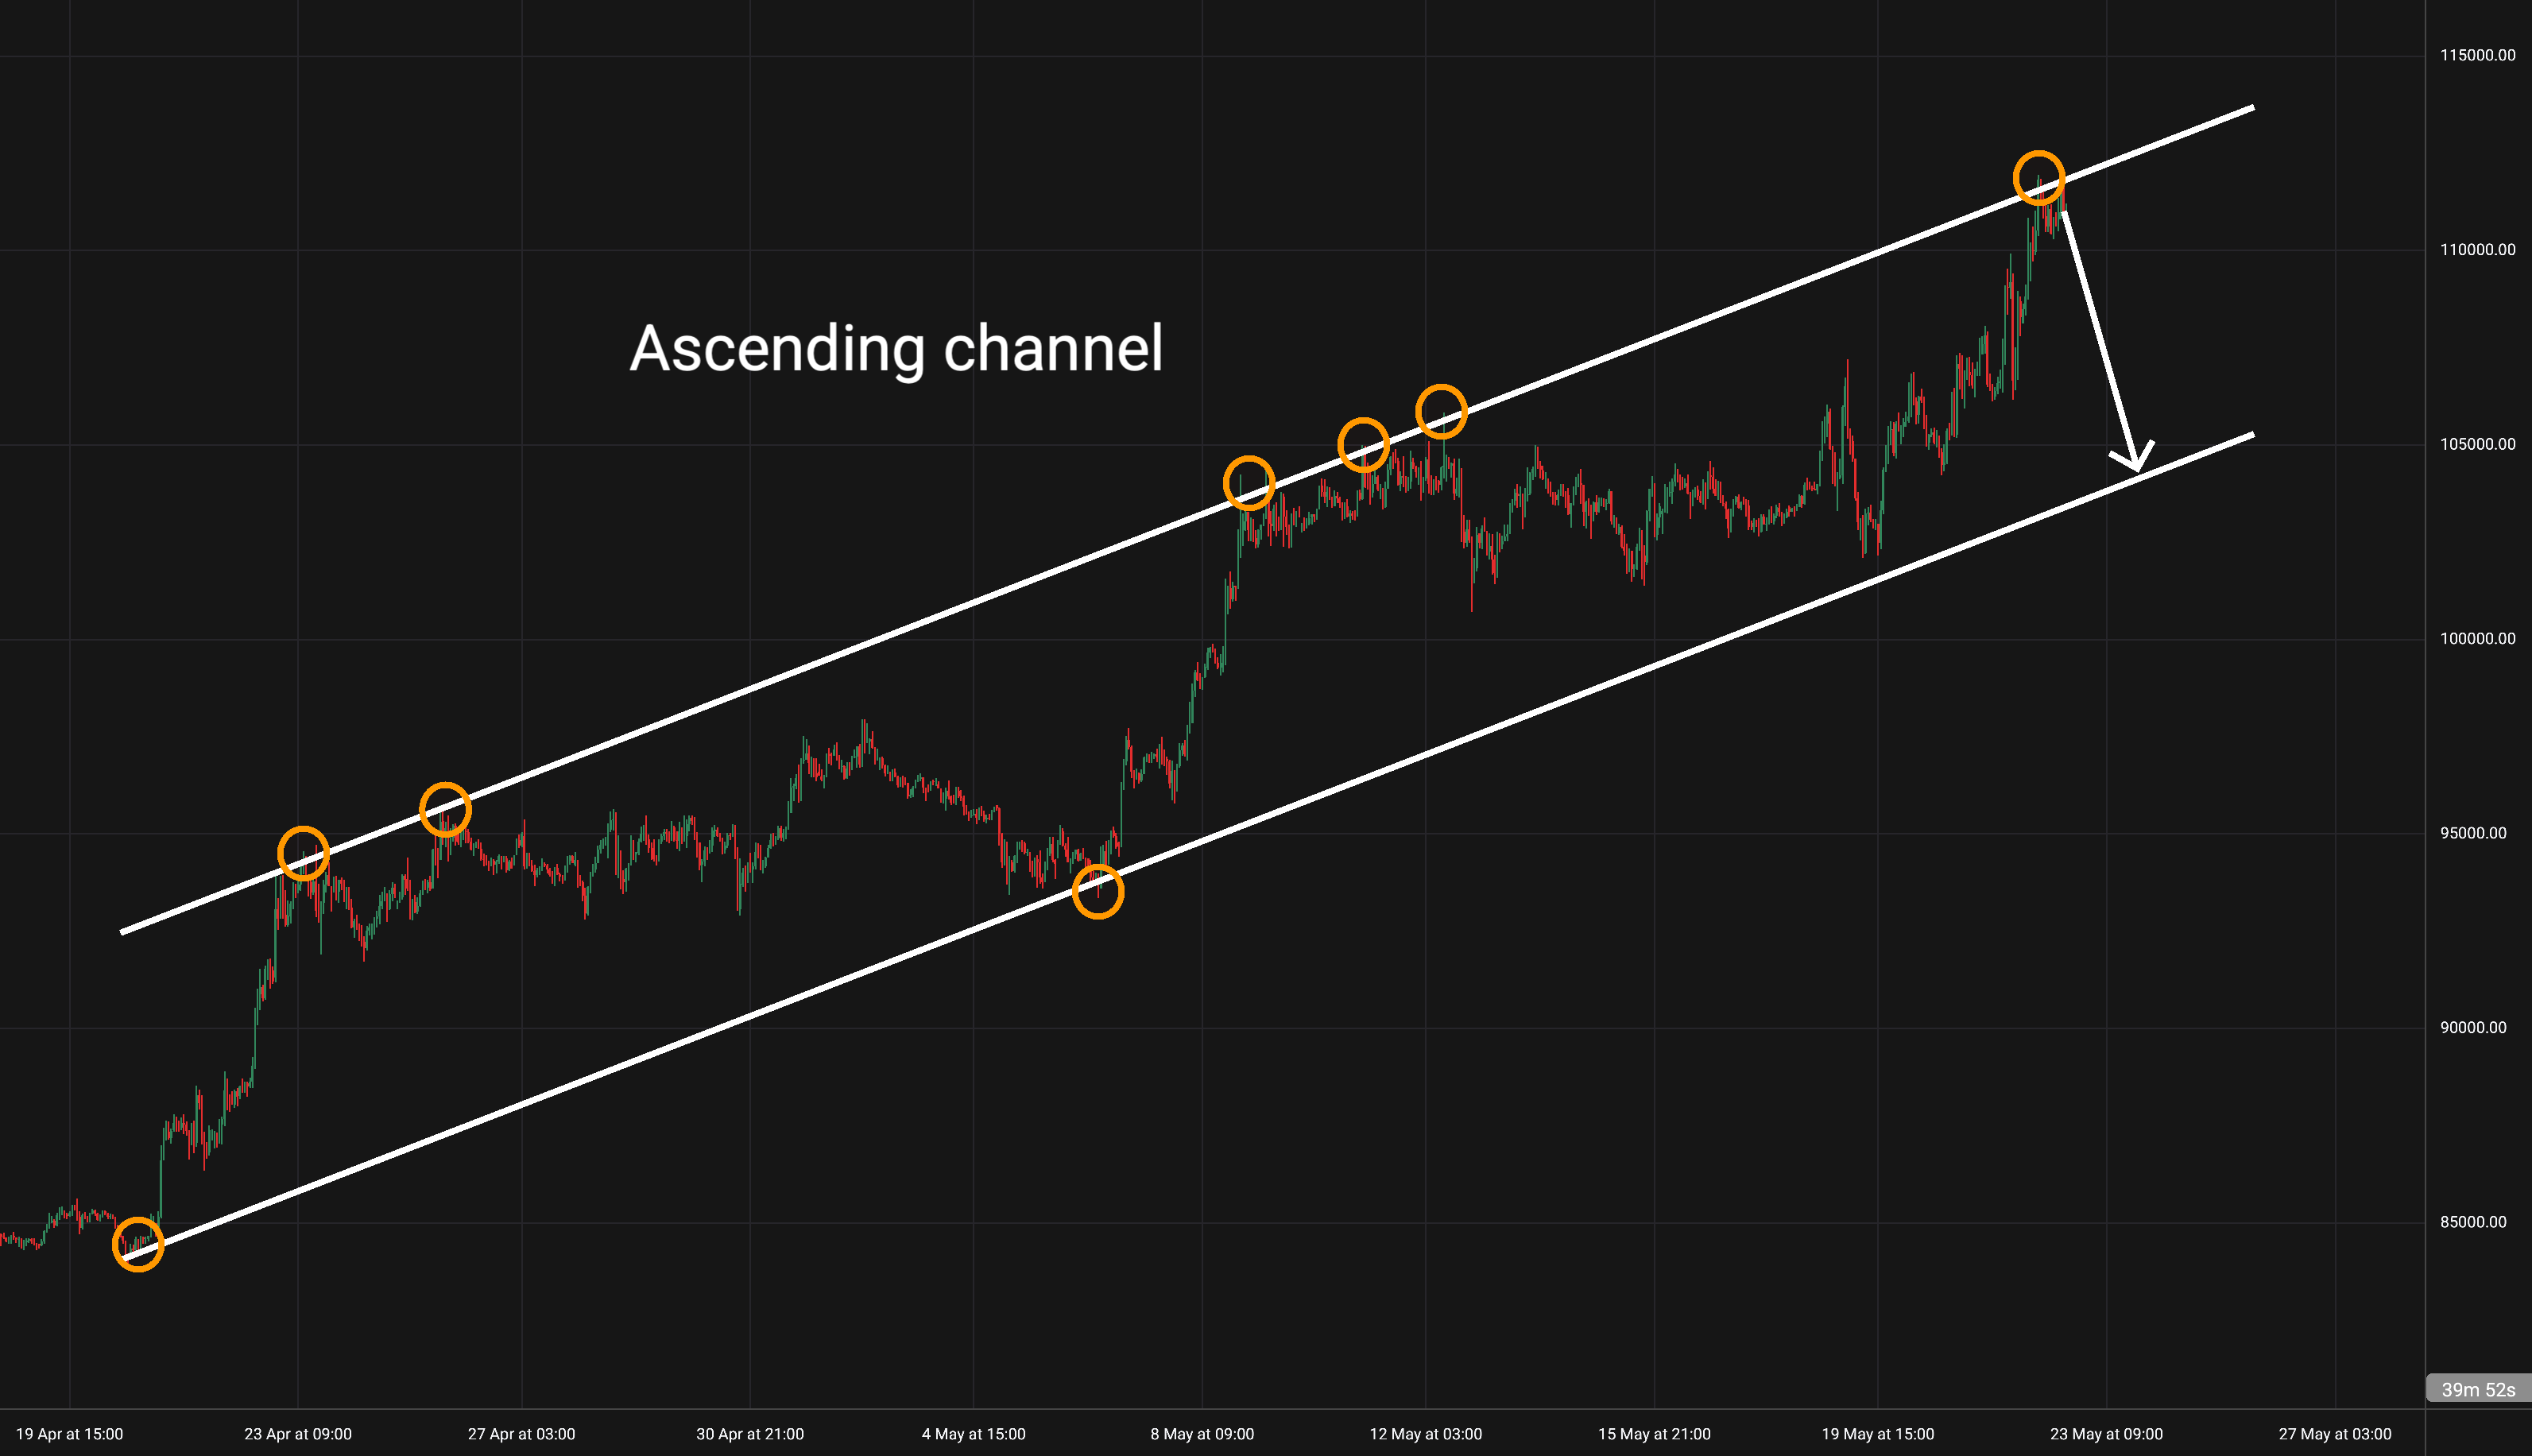The height and width of the screenshot is (1456, 2532).
Task: Click the 23 Apr at 09:00 time label
Action: click(x=298, y=1434)
